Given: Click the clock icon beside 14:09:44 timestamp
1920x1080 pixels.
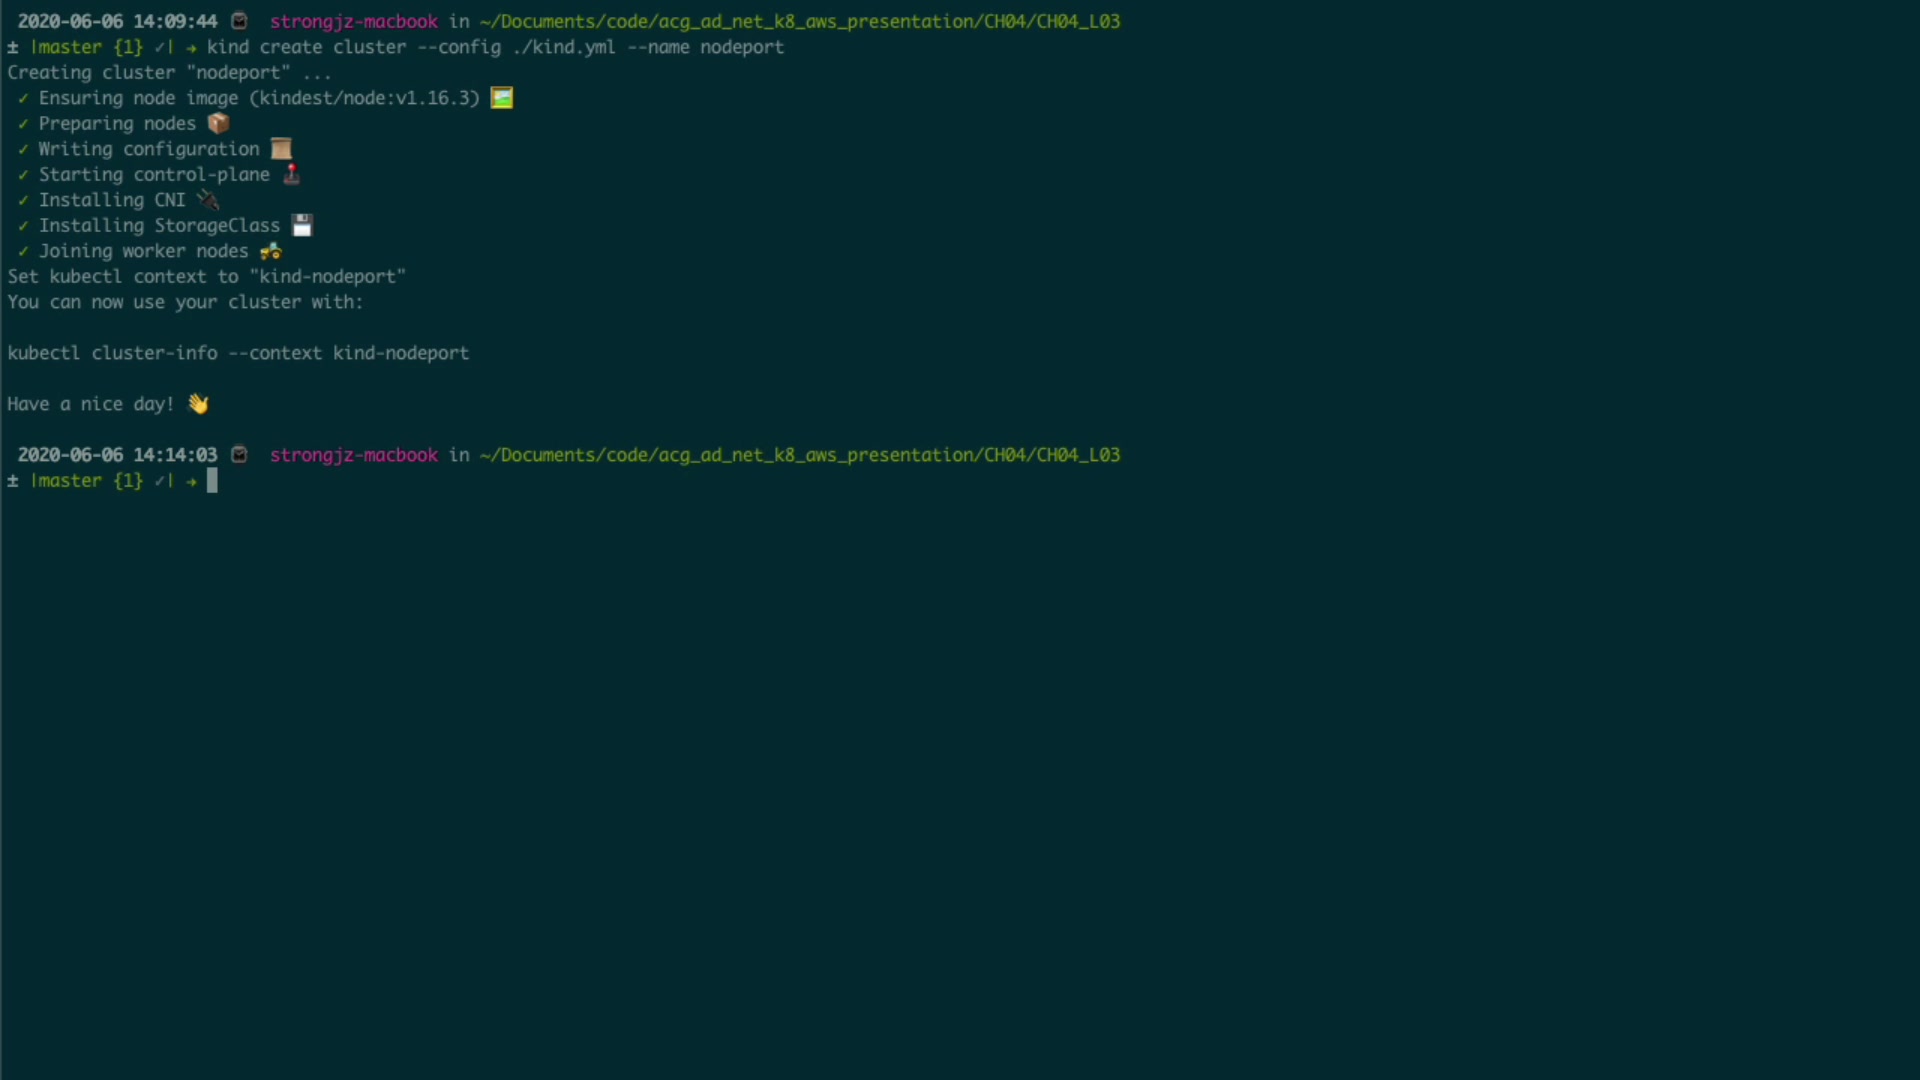Looking at the screenshot, I should [239, 21].
